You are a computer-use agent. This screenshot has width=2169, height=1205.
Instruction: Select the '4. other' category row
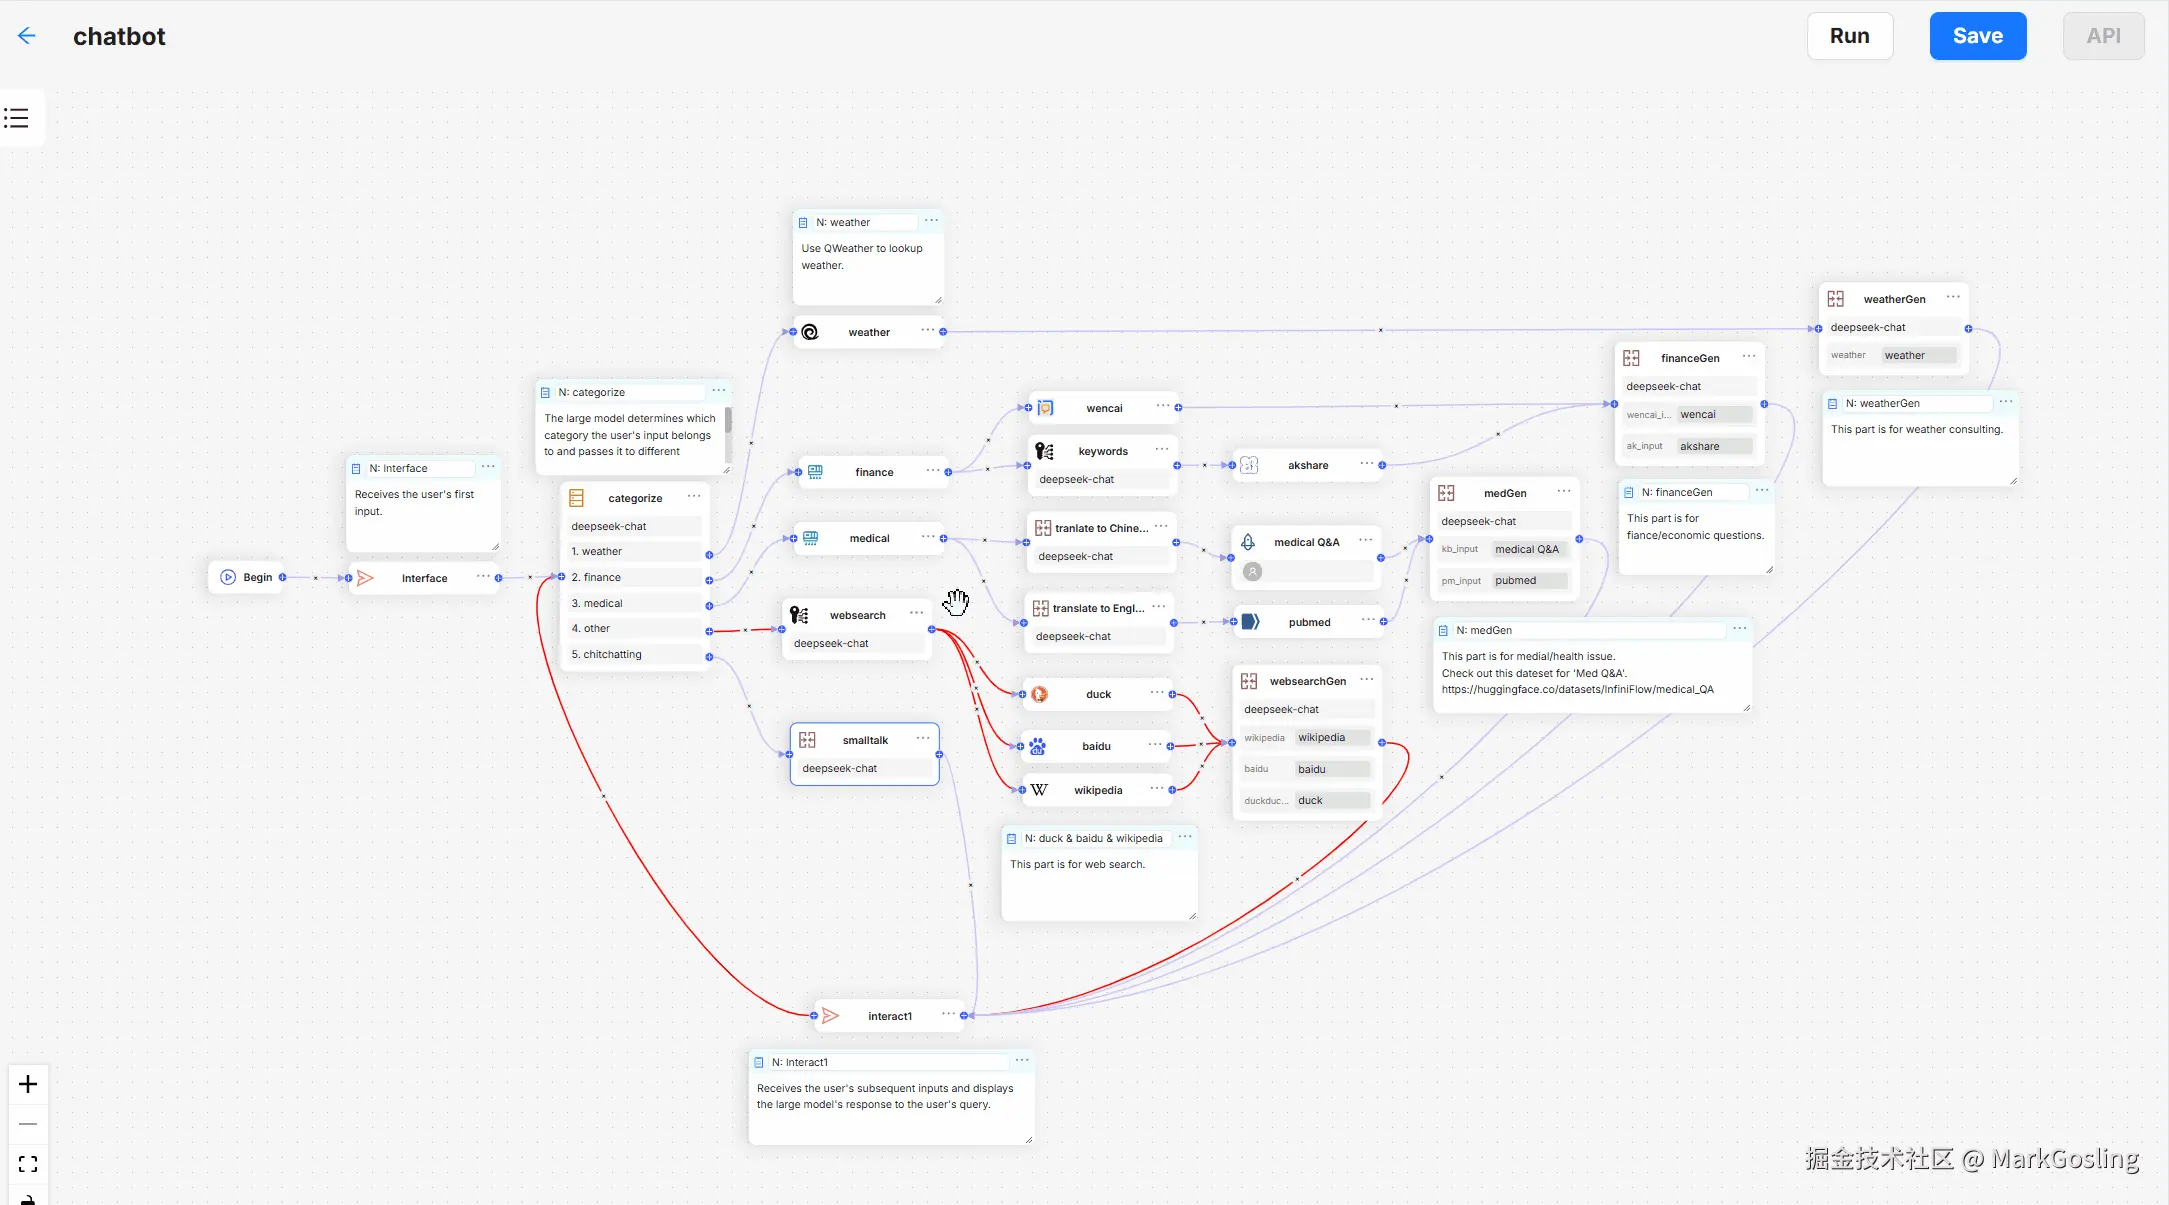click(x=635, y=628)
